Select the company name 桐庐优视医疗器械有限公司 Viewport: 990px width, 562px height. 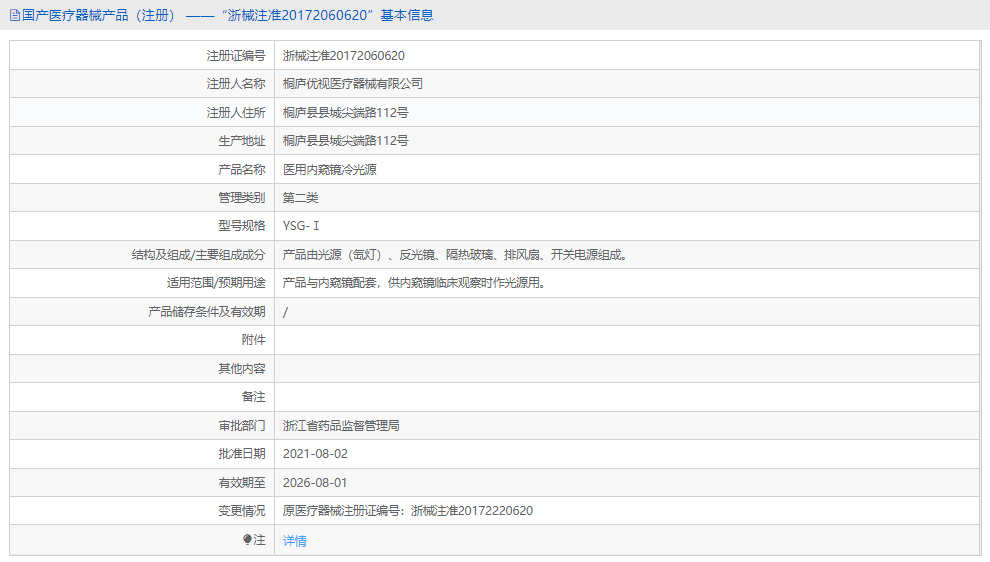(x=352, y=83)
